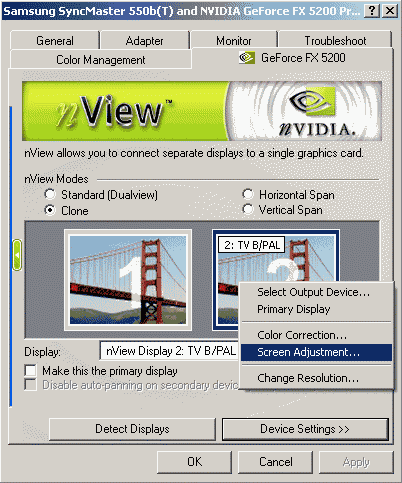The image size is (402, 483).
Task: Select the Standard (Dualview) radio button
Action: point(50,194)
